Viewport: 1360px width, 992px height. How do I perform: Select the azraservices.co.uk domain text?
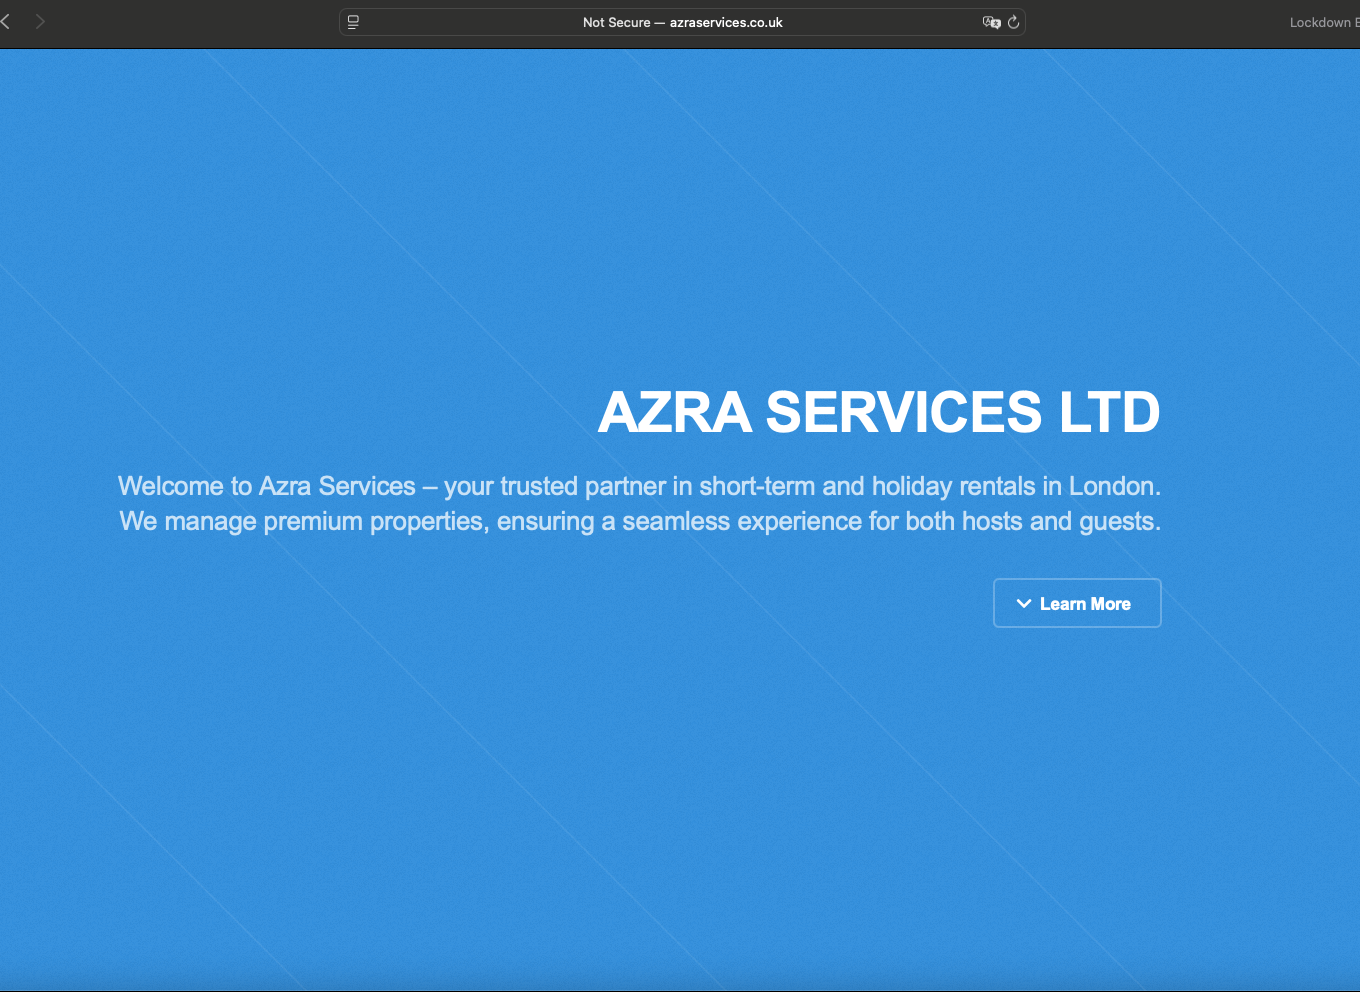click(x=726, y=22)
